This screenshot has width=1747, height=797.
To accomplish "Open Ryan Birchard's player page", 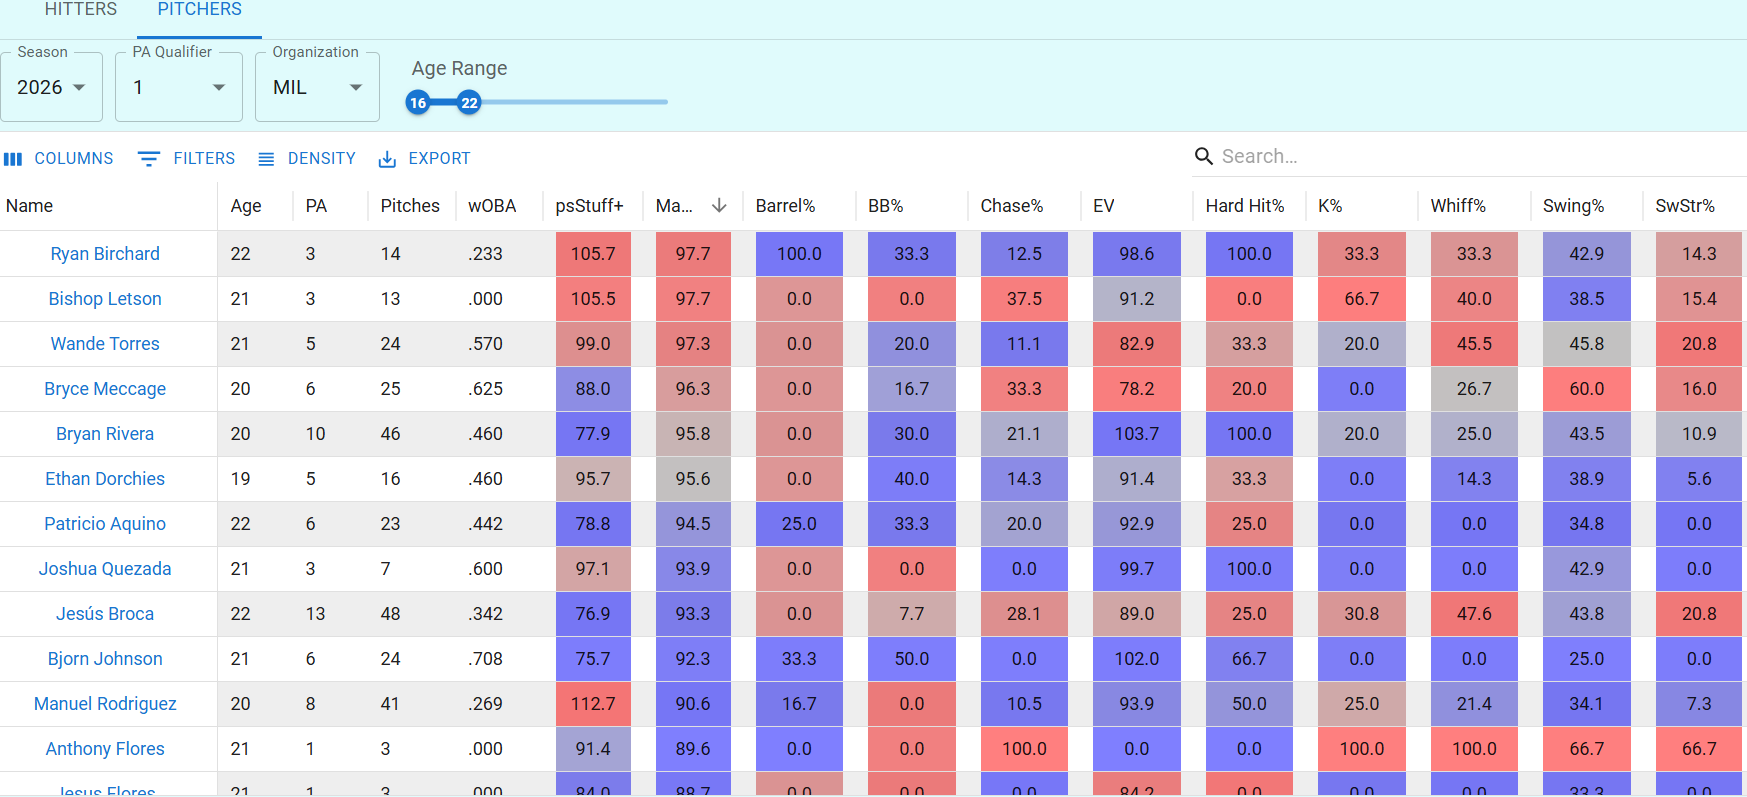I will pyautogui.click(x=105, y=254).
